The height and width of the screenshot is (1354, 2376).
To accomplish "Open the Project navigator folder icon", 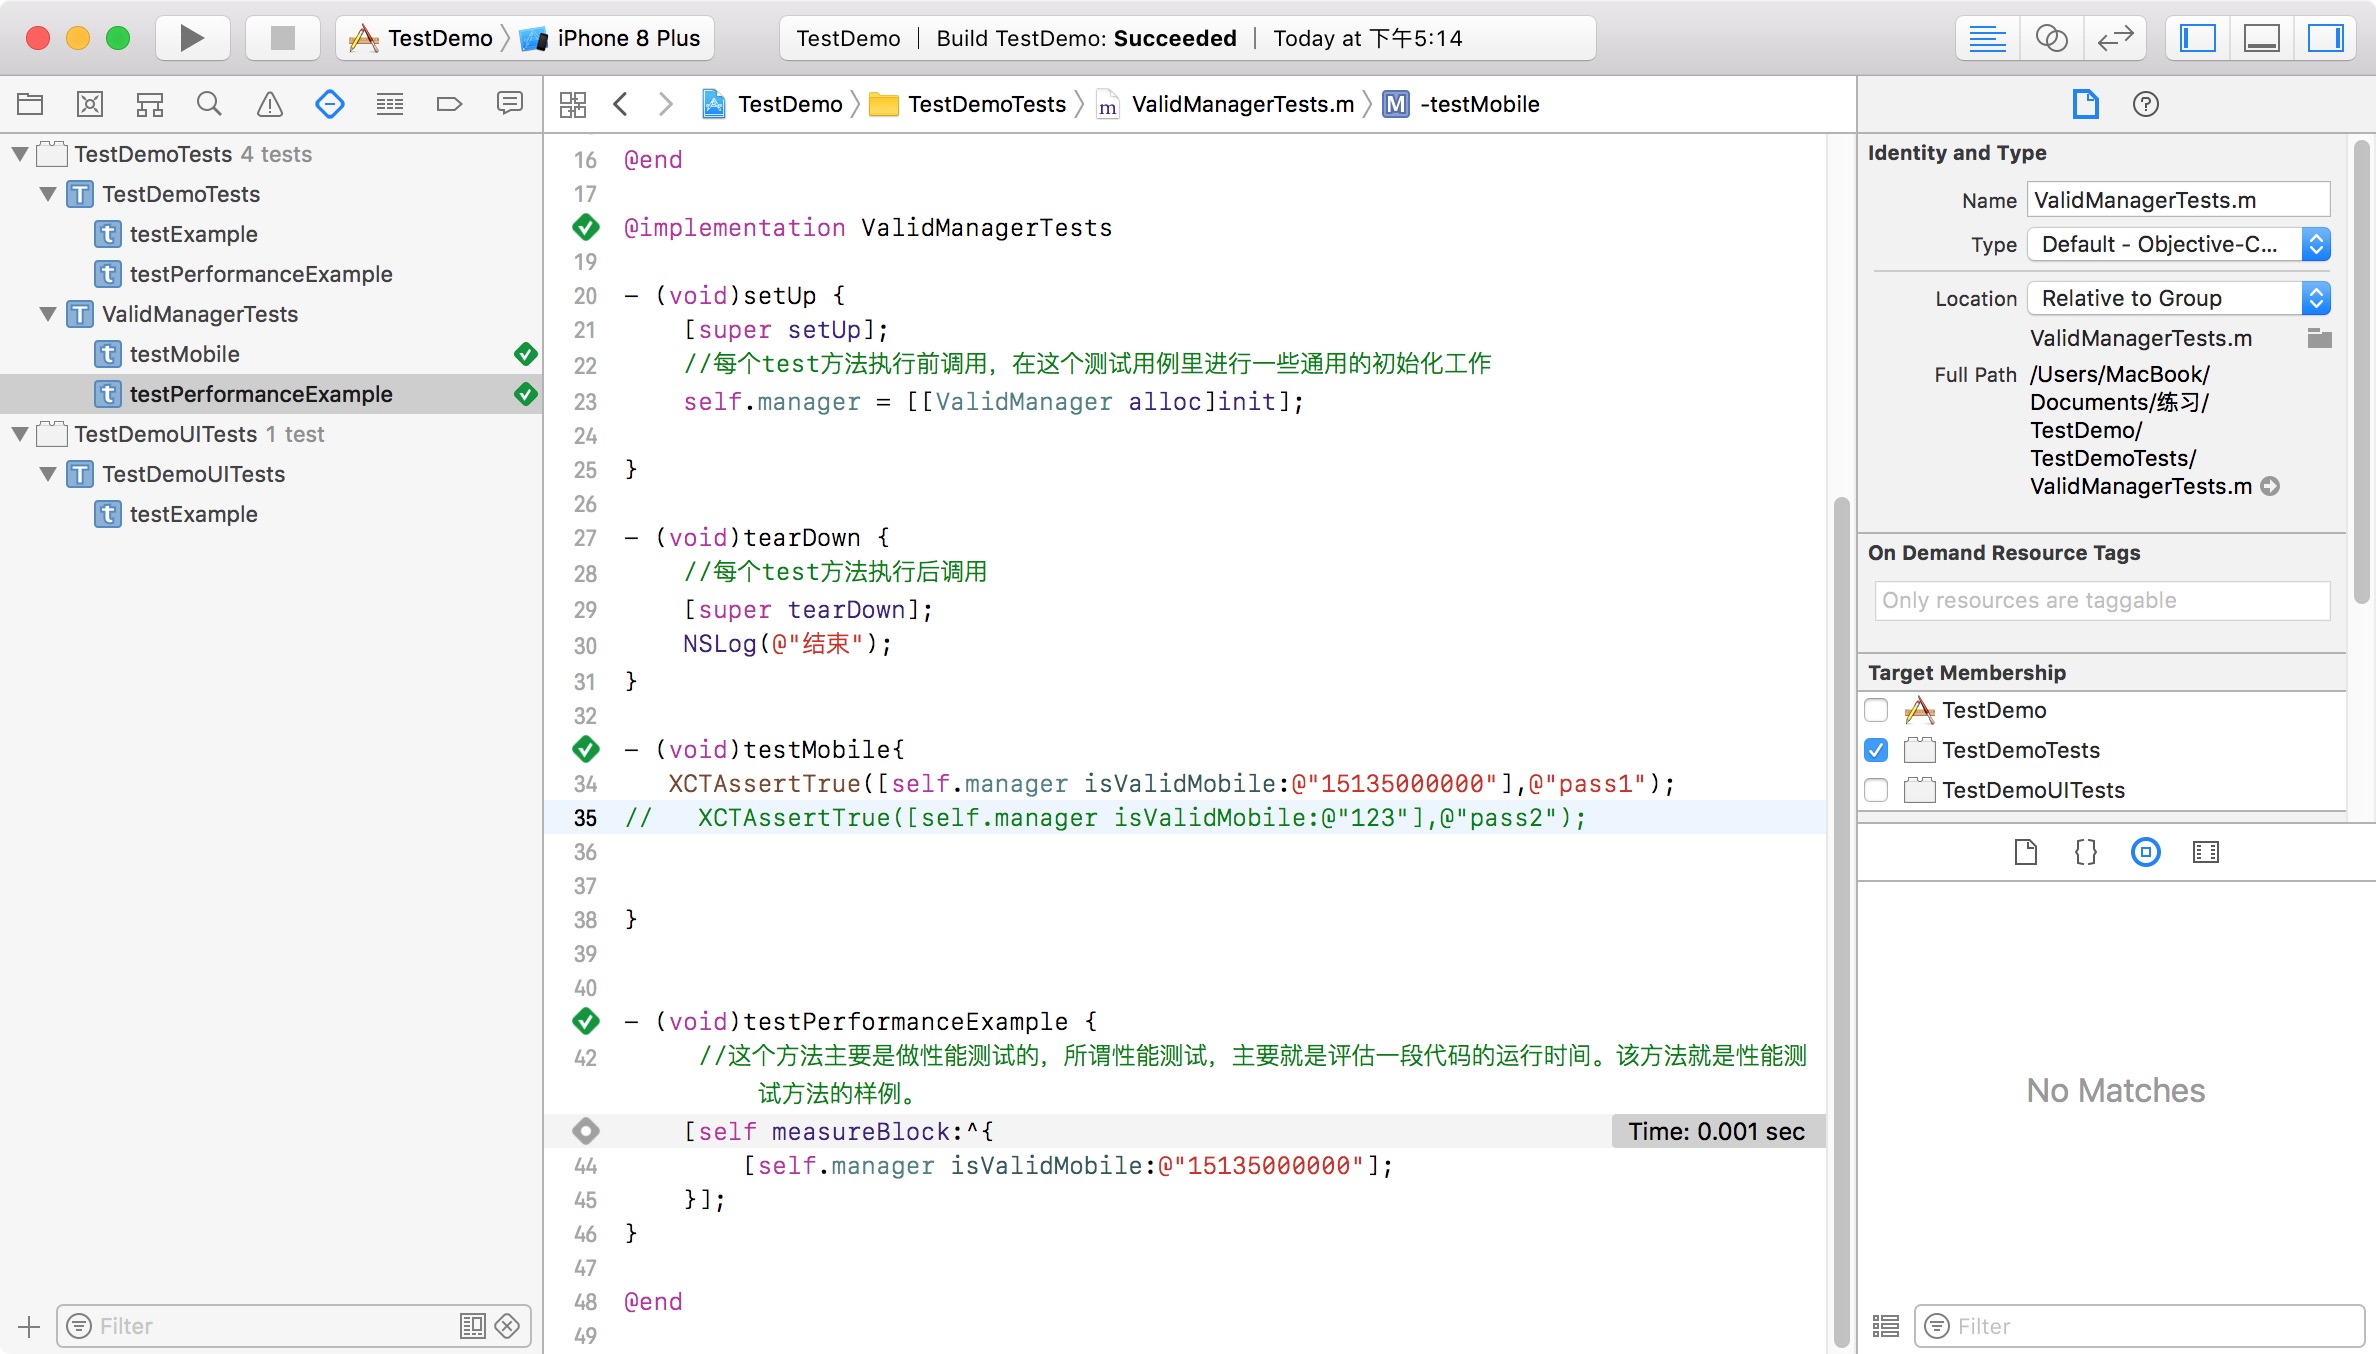I will click(30, 104).
